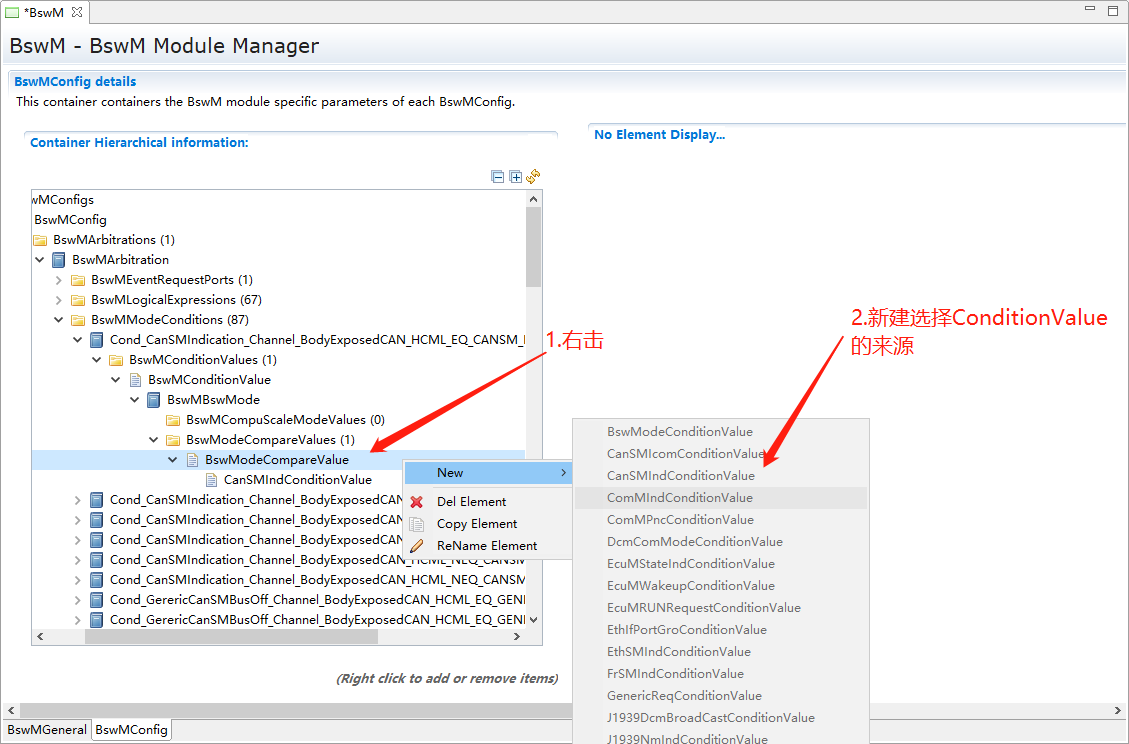This screenshot has width=1129, height=744.
Task: Click the Copy Element page icon
Action: [417, 524]
